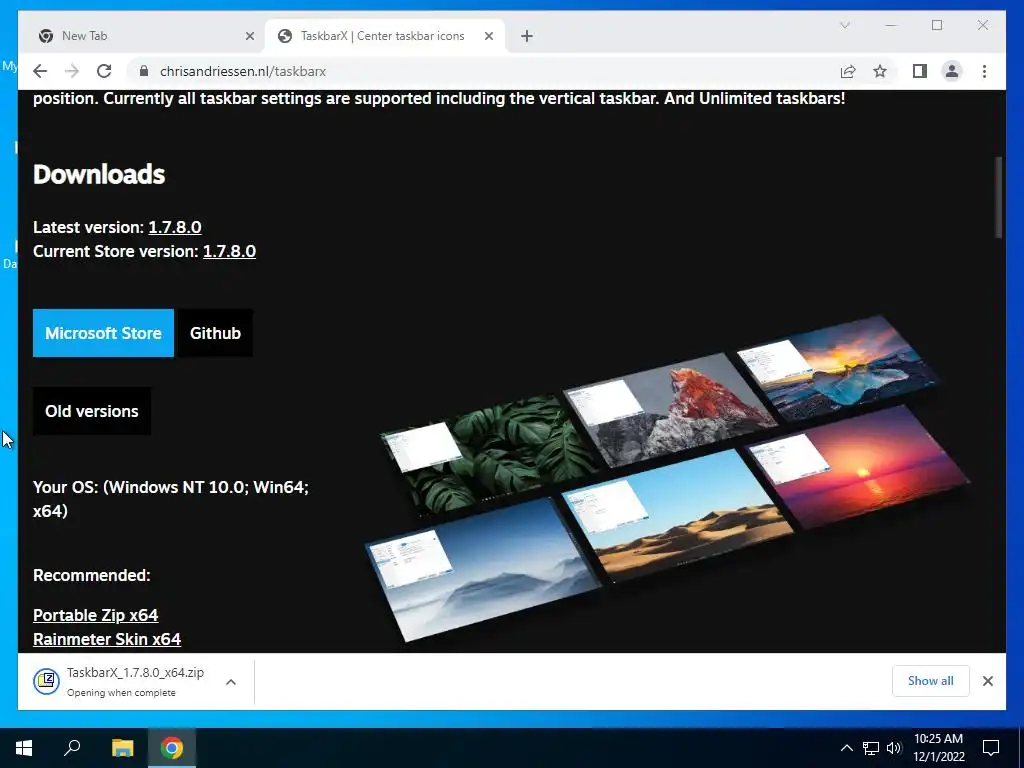Open the Windows Start menu
This screenshot has height=768, width=1024.
[x=24, y=748]
